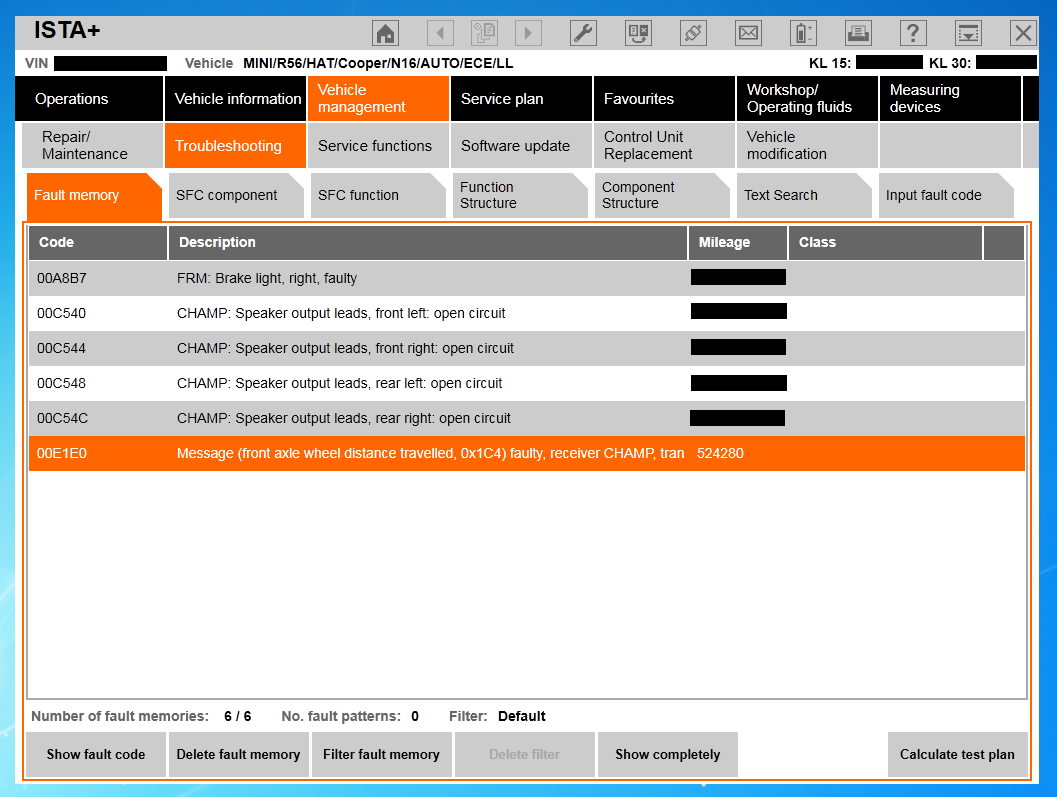Click the connection plug icon
The image size is (1057, 797).
click(693, 33)
